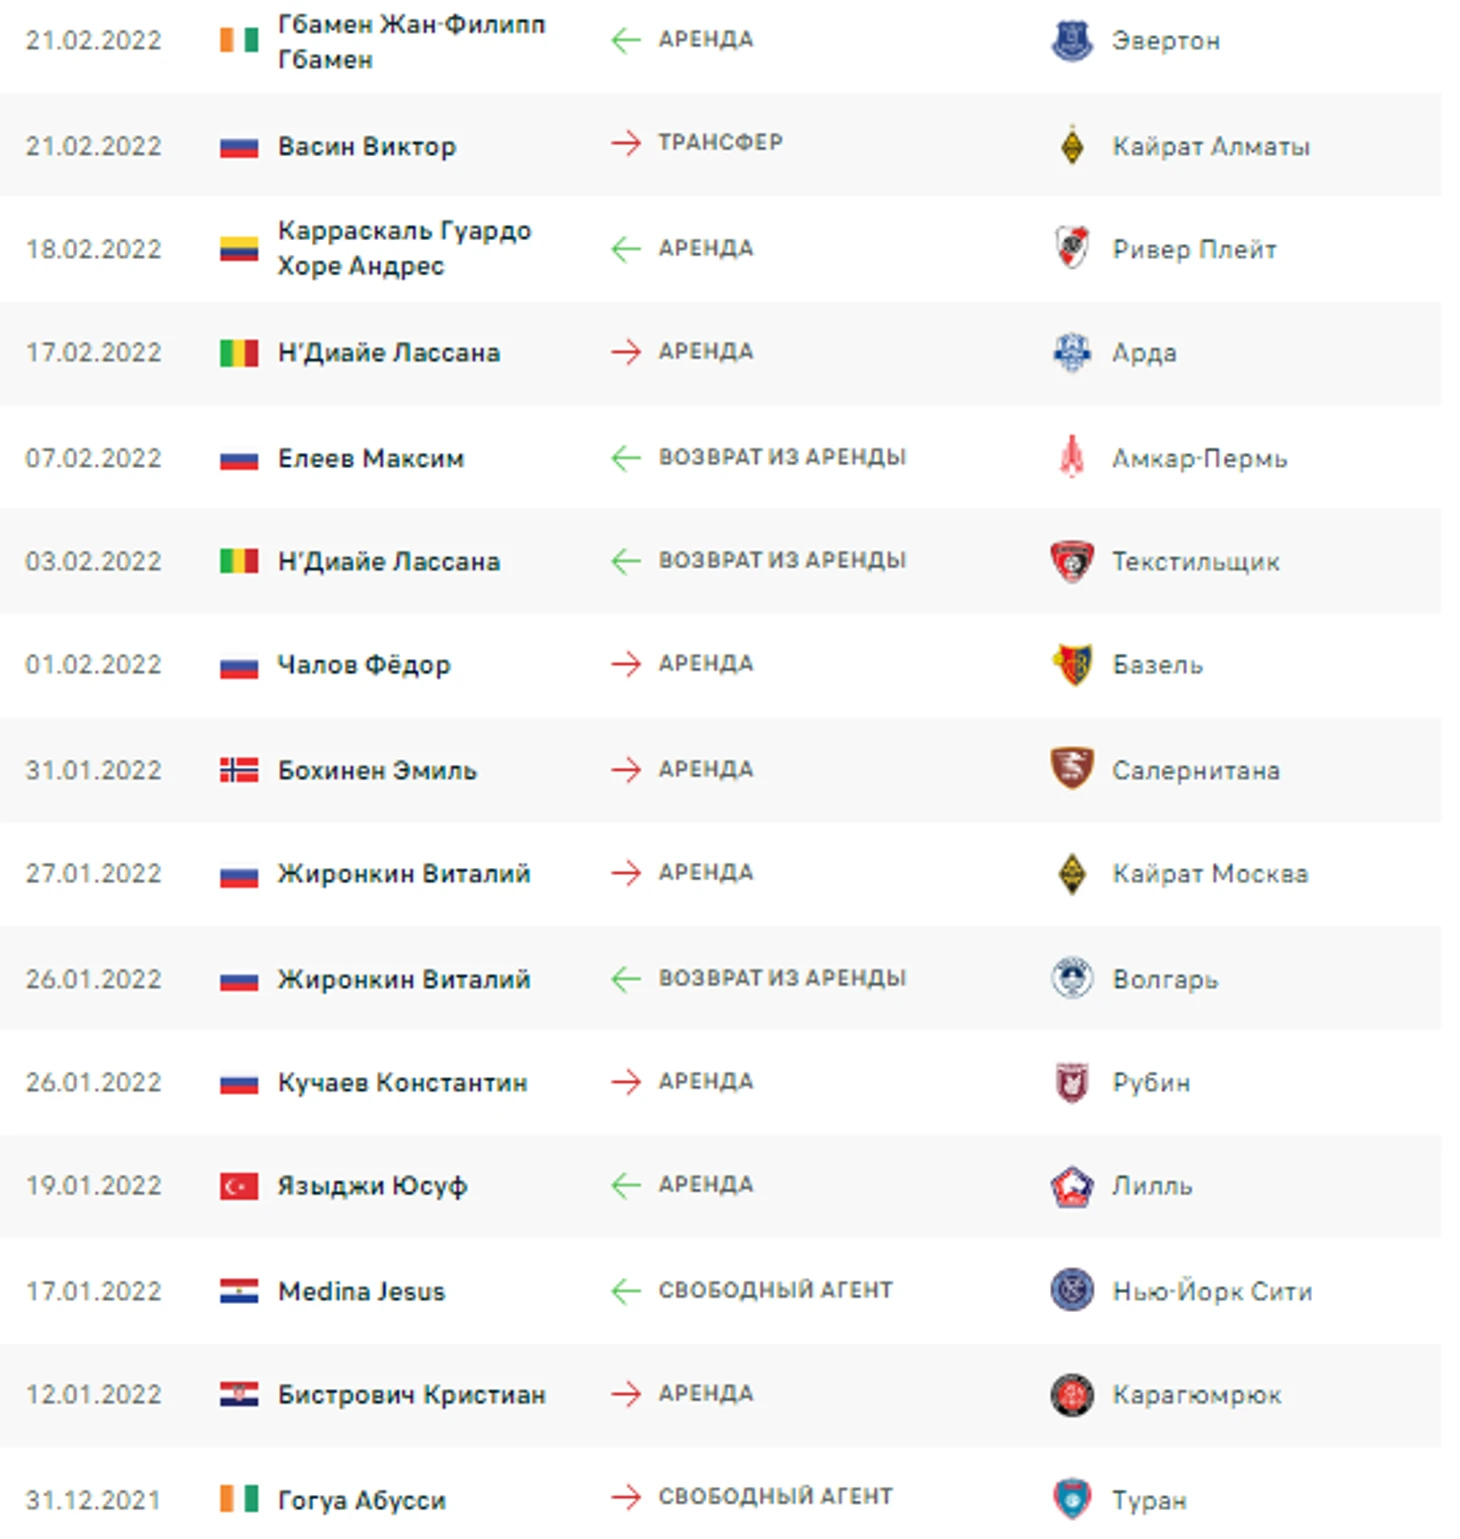Open player Чалов Фёдор

pyautogui.click(x=364, y=665)
